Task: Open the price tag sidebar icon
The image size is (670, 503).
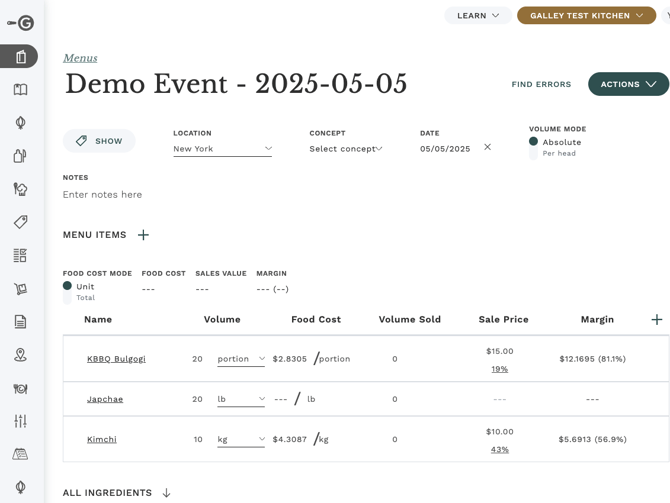Action: [x=20, y=222]
